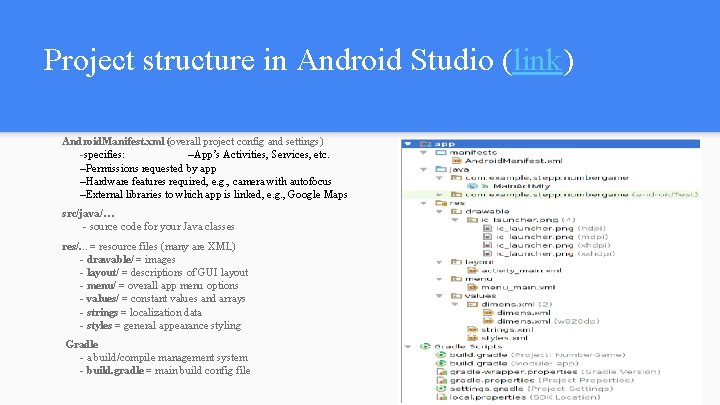Select the 'app' label in project tree

point(444,144)
